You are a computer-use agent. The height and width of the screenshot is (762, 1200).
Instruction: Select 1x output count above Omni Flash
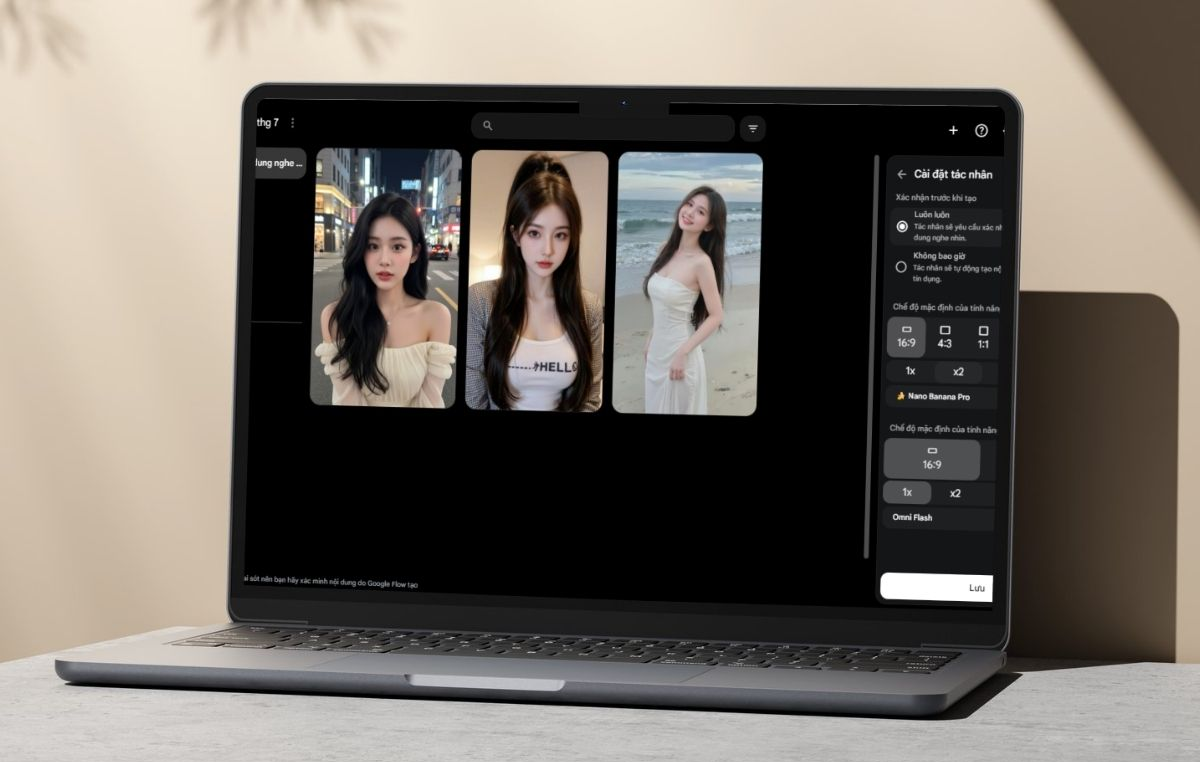coord(907,492)
